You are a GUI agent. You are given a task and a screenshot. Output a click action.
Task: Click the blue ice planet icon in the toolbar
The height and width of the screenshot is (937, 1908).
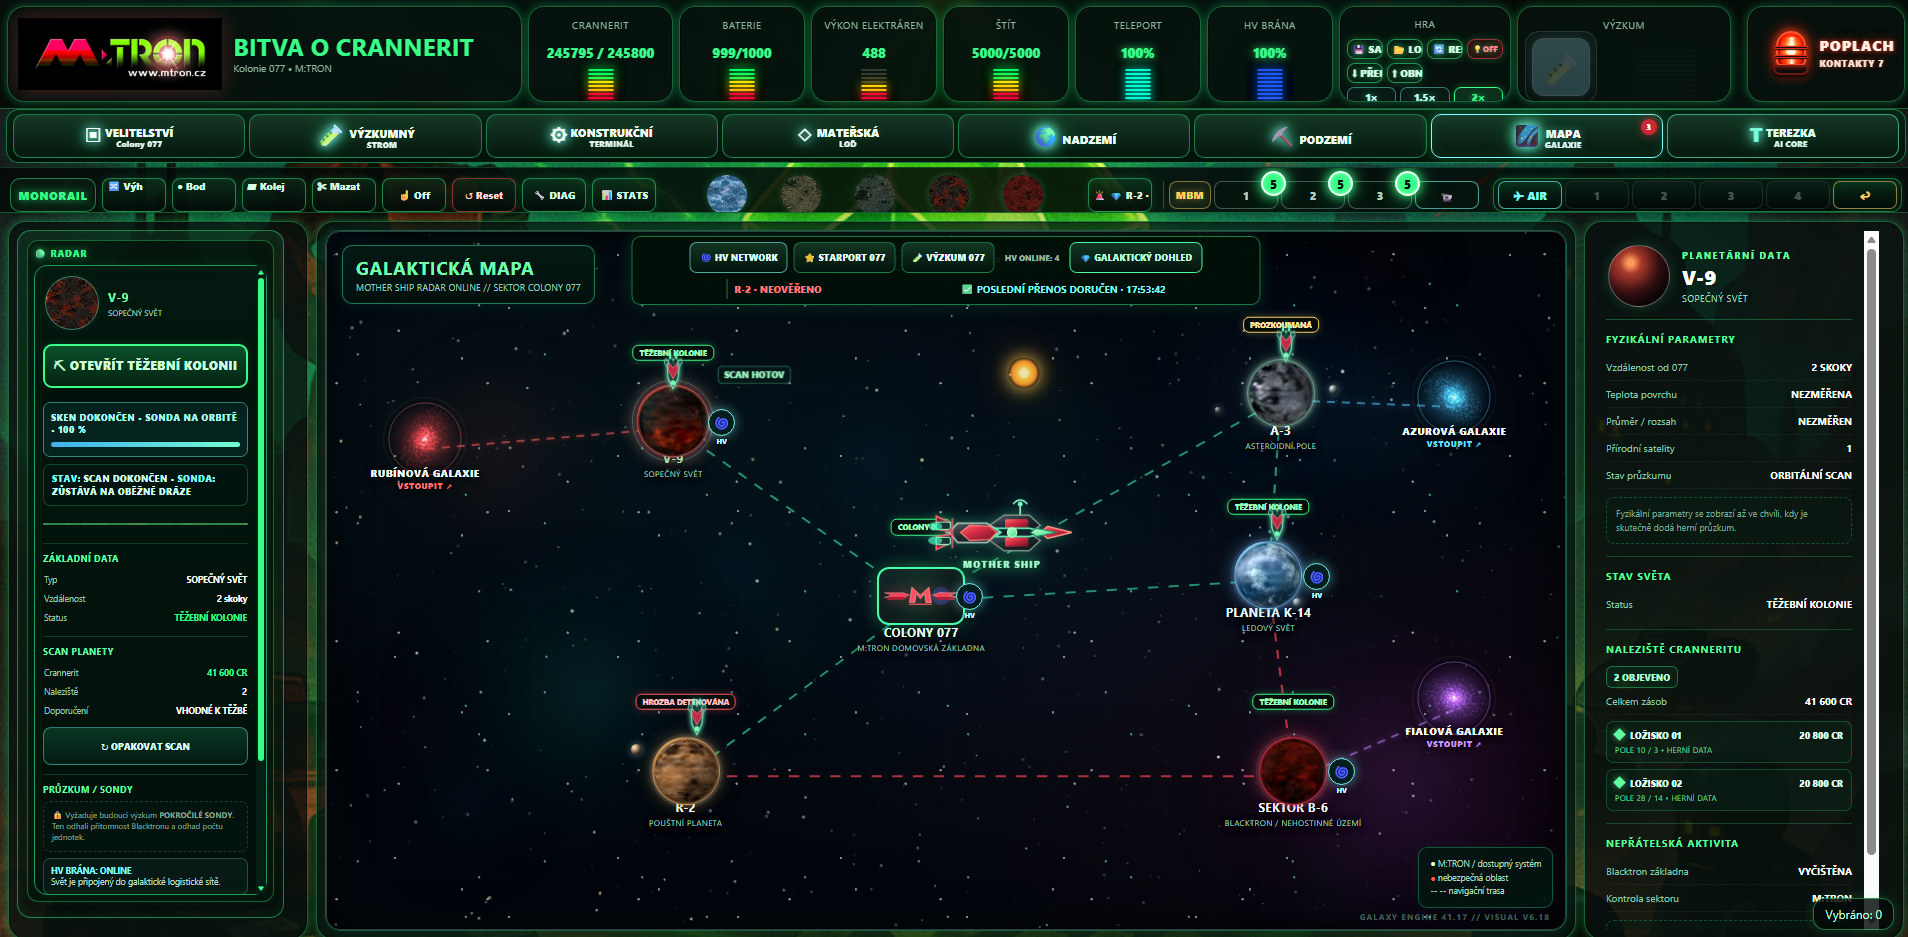point(727,194)
